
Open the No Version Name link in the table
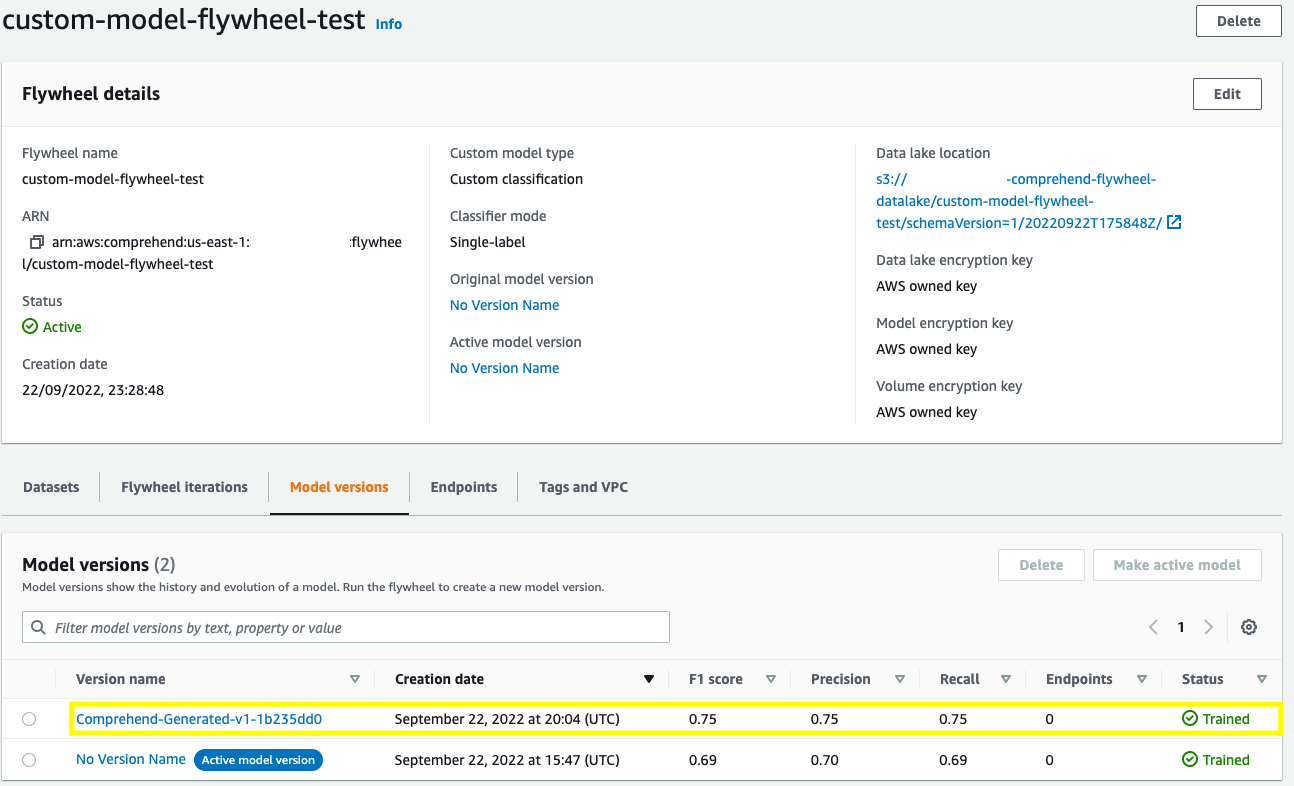pyautogui.click(x=131, y=759)
